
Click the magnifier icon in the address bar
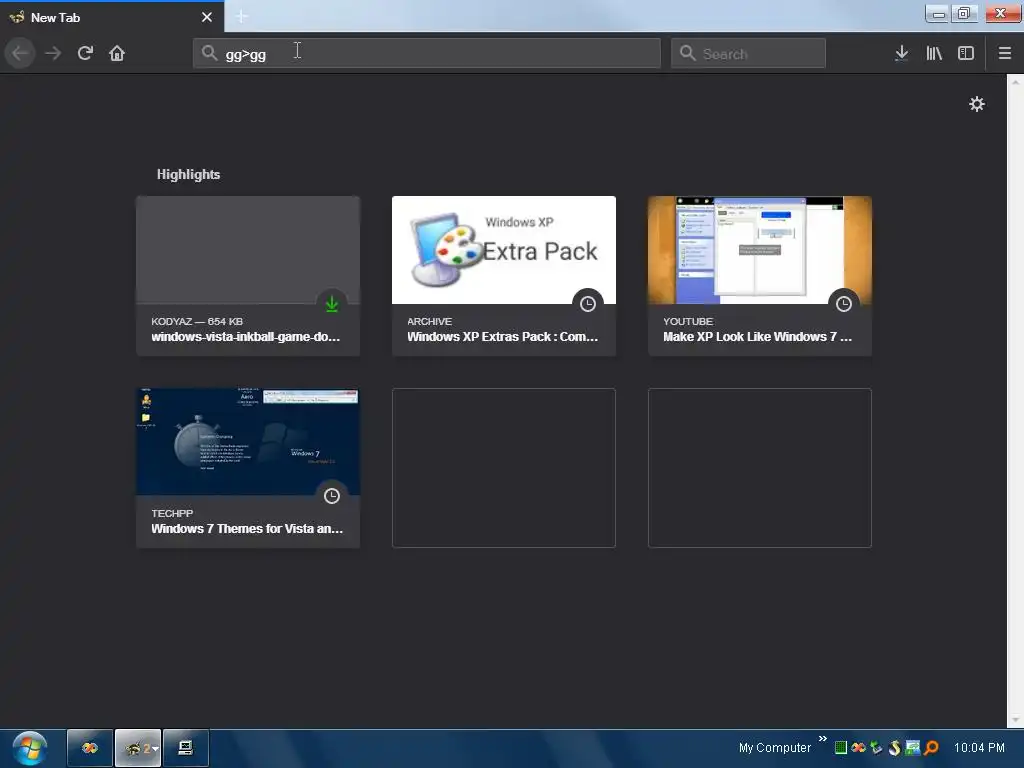[209, 53]
